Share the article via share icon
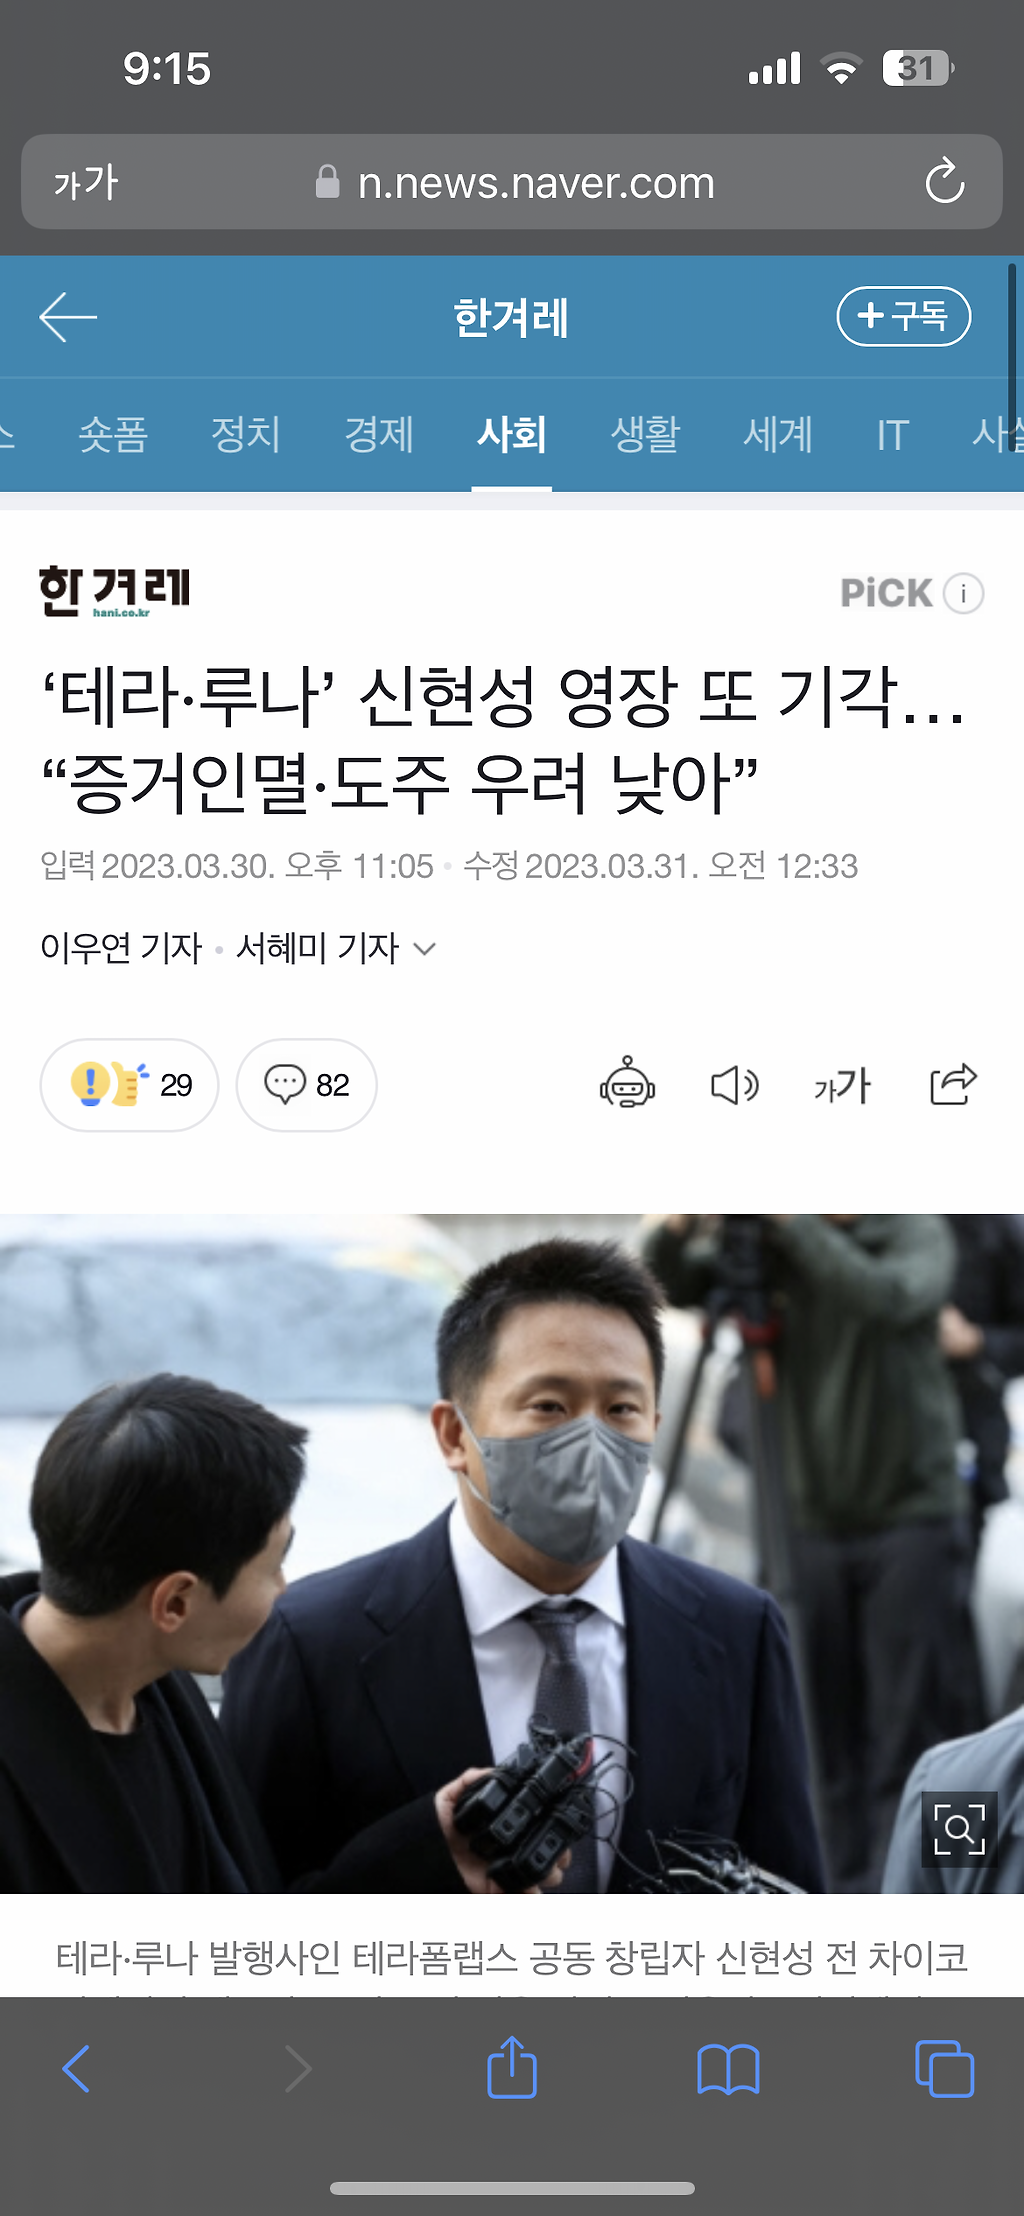Image resolution: width=1024 pixels, height=2216 pixels. click(x=953, y=1084)
